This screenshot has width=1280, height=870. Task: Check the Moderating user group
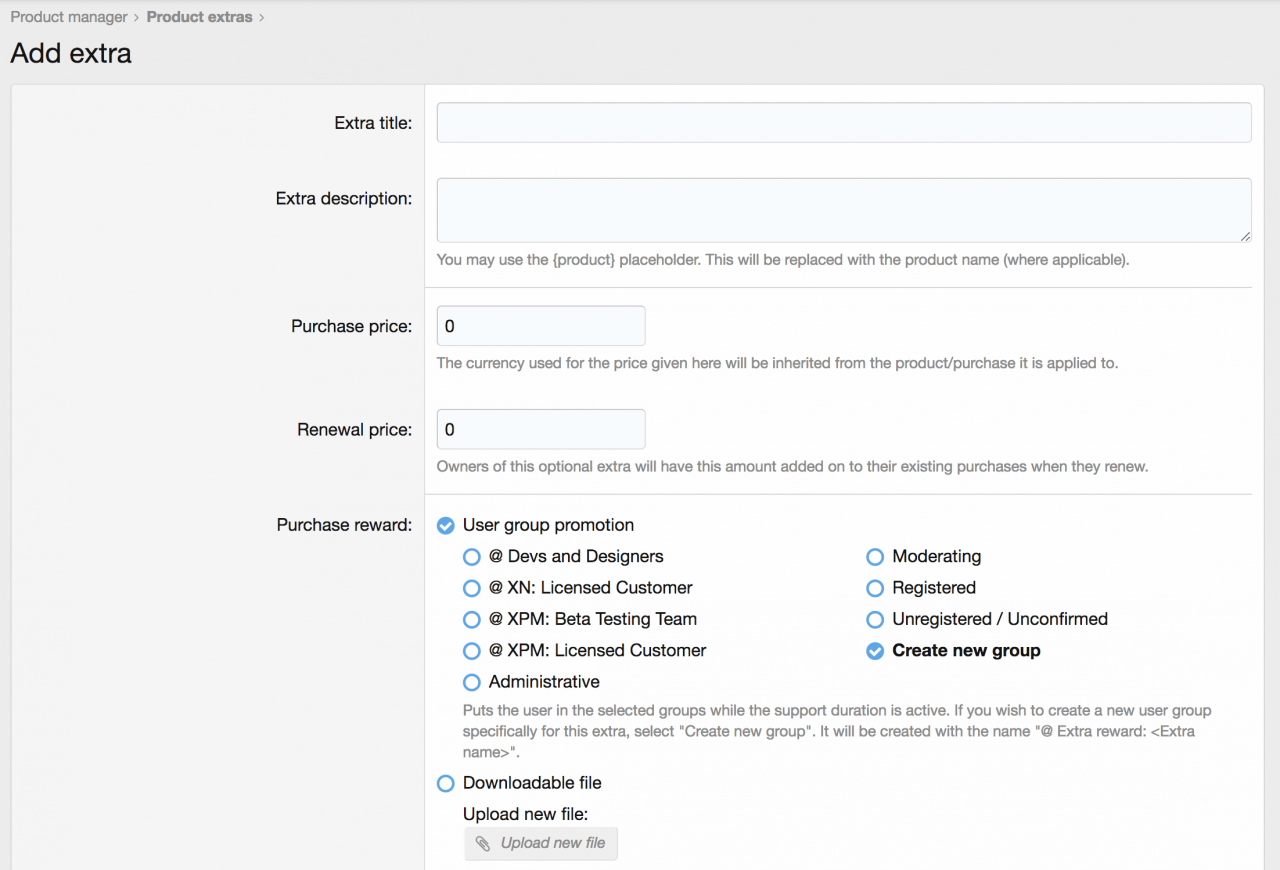point(875,557)
